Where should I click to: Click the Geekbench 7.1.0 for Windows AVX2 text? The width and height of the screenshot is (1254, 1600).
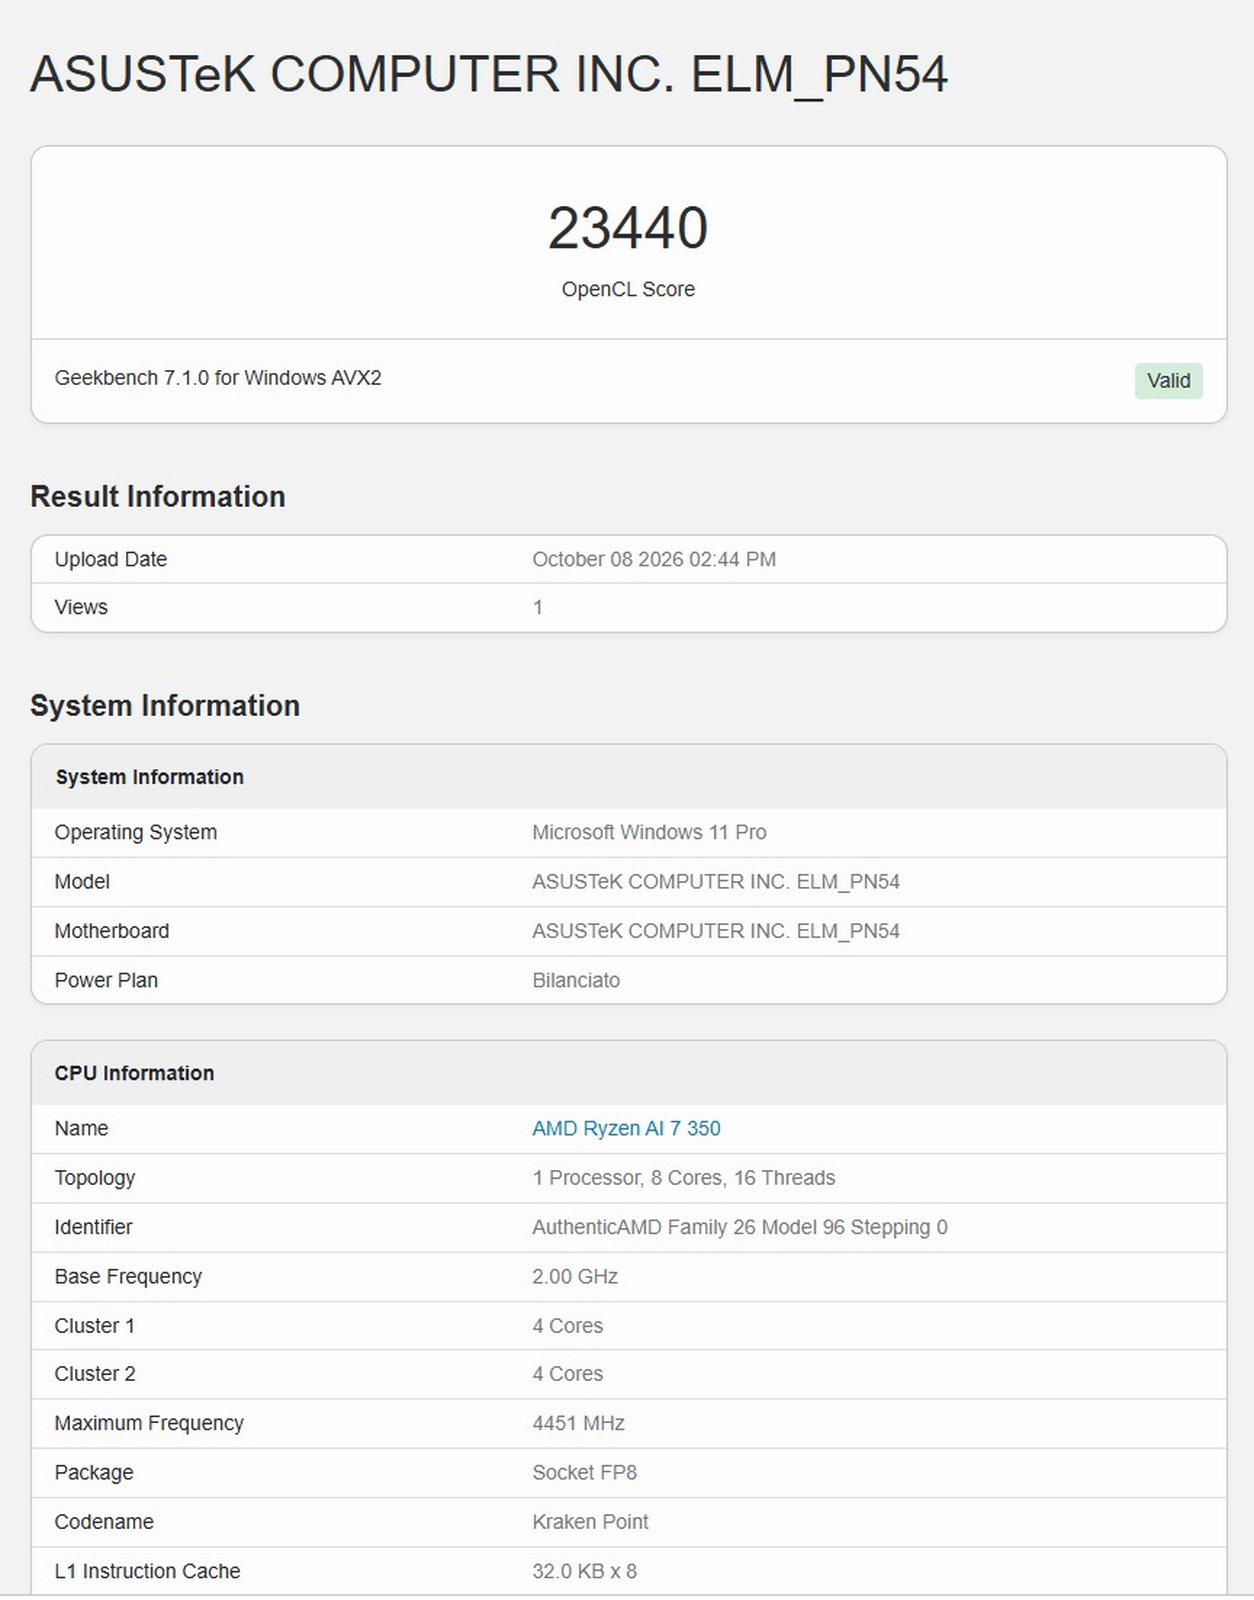point(218,378)
